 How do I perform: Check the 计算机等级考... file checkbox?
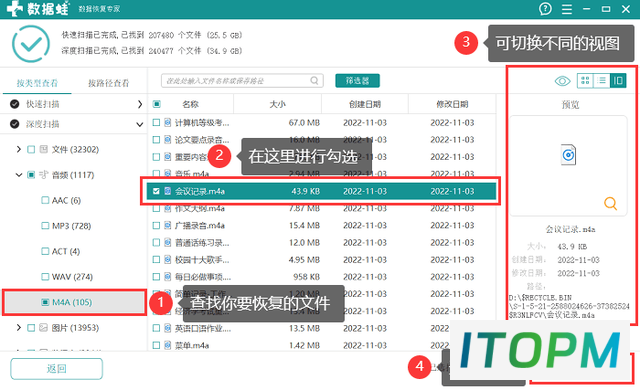156,122
